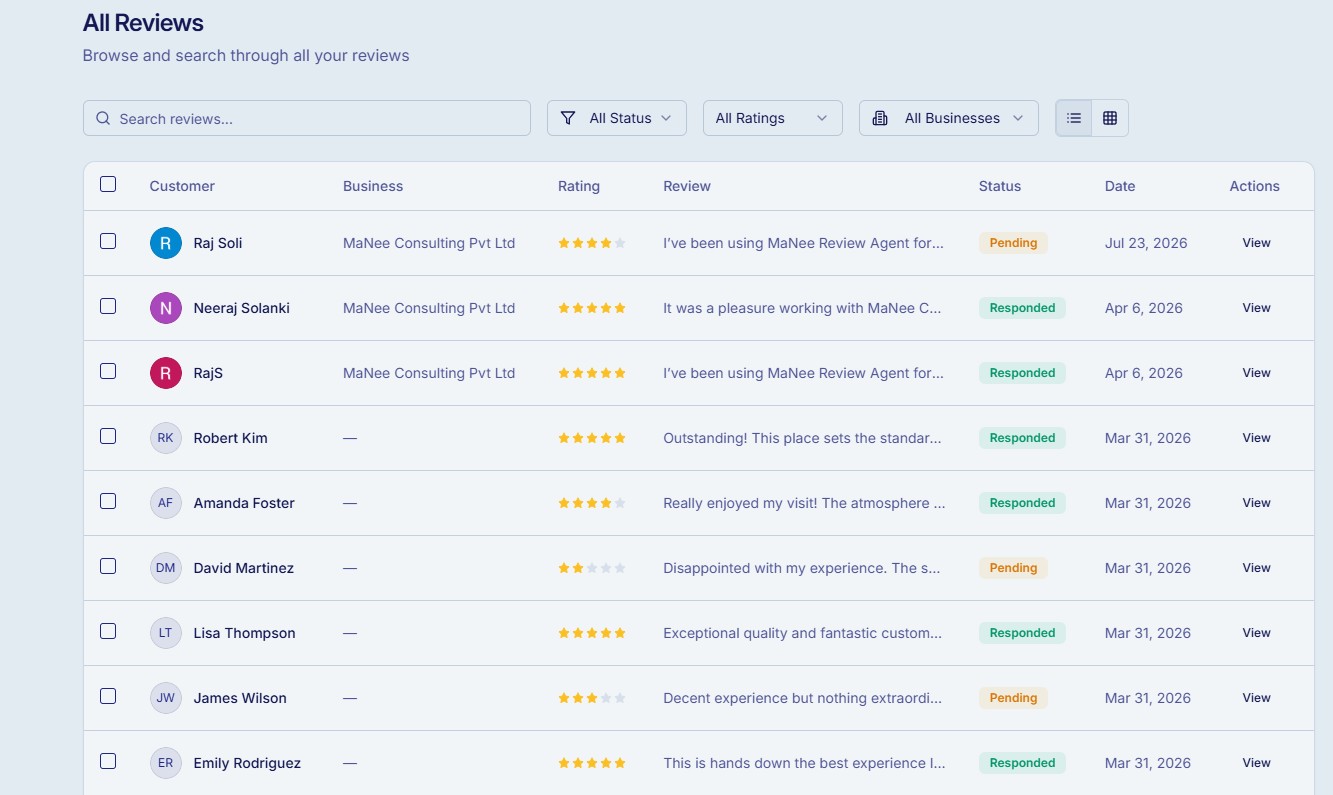Click MaNee Consulting Pvt Ltd in Neeraj's row

pyautogui.click(x=429, y=308)
